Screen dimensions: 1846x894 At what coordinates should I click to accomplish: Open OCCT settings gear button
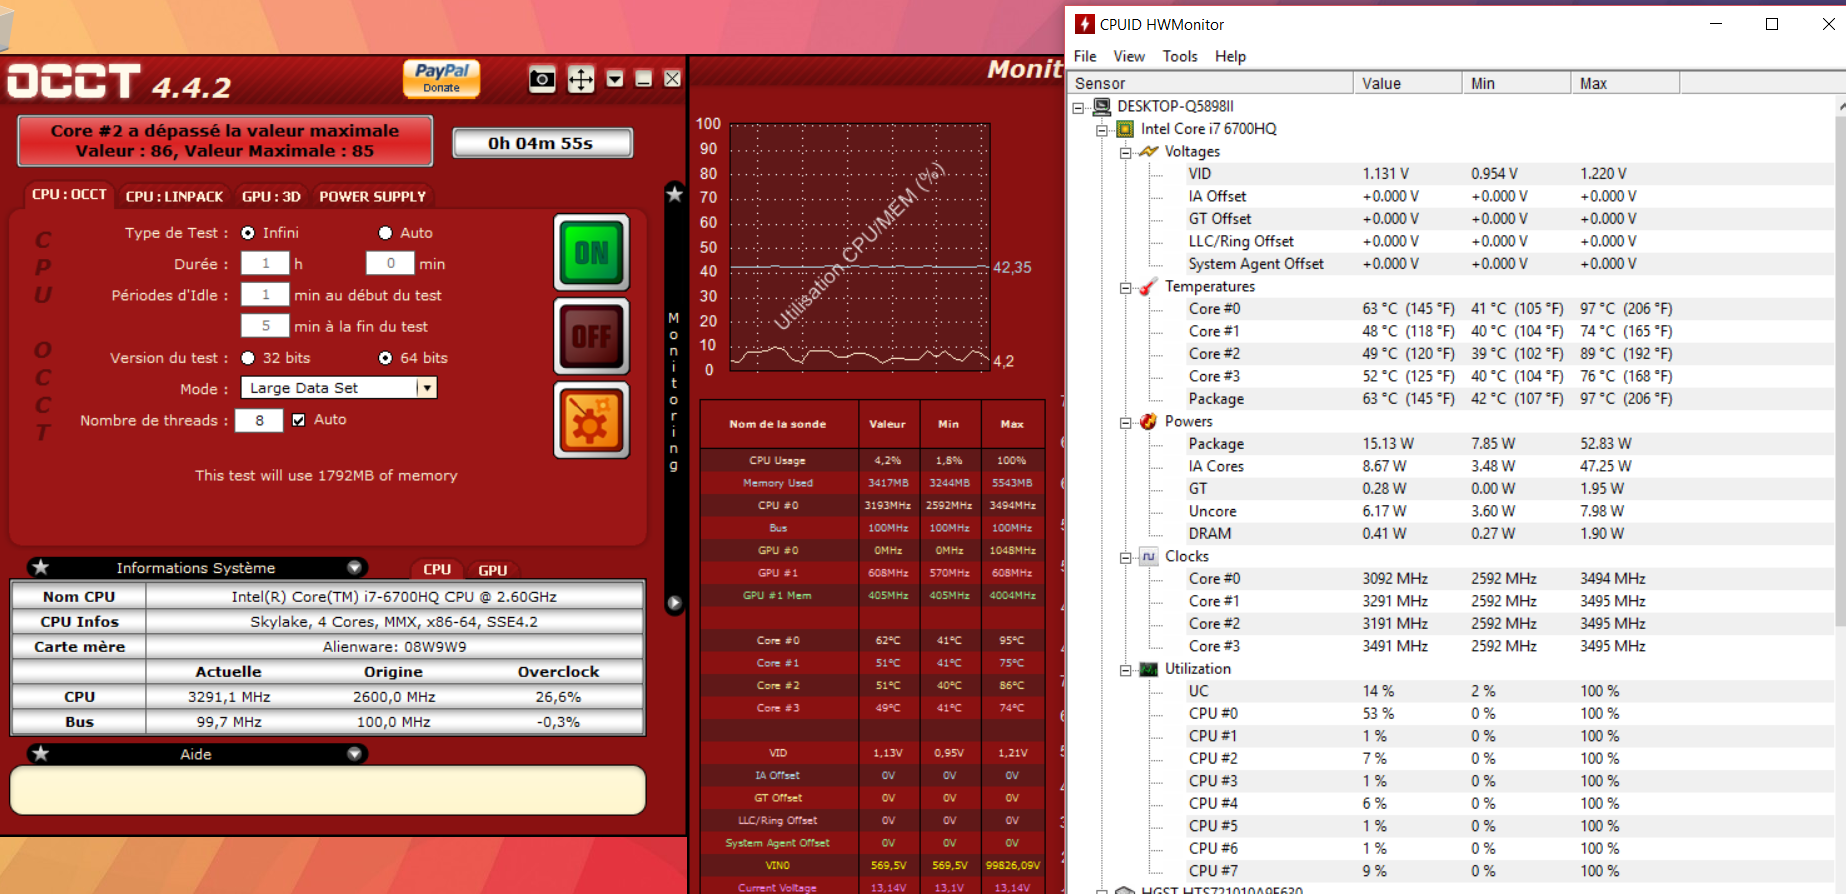[592, 420]
